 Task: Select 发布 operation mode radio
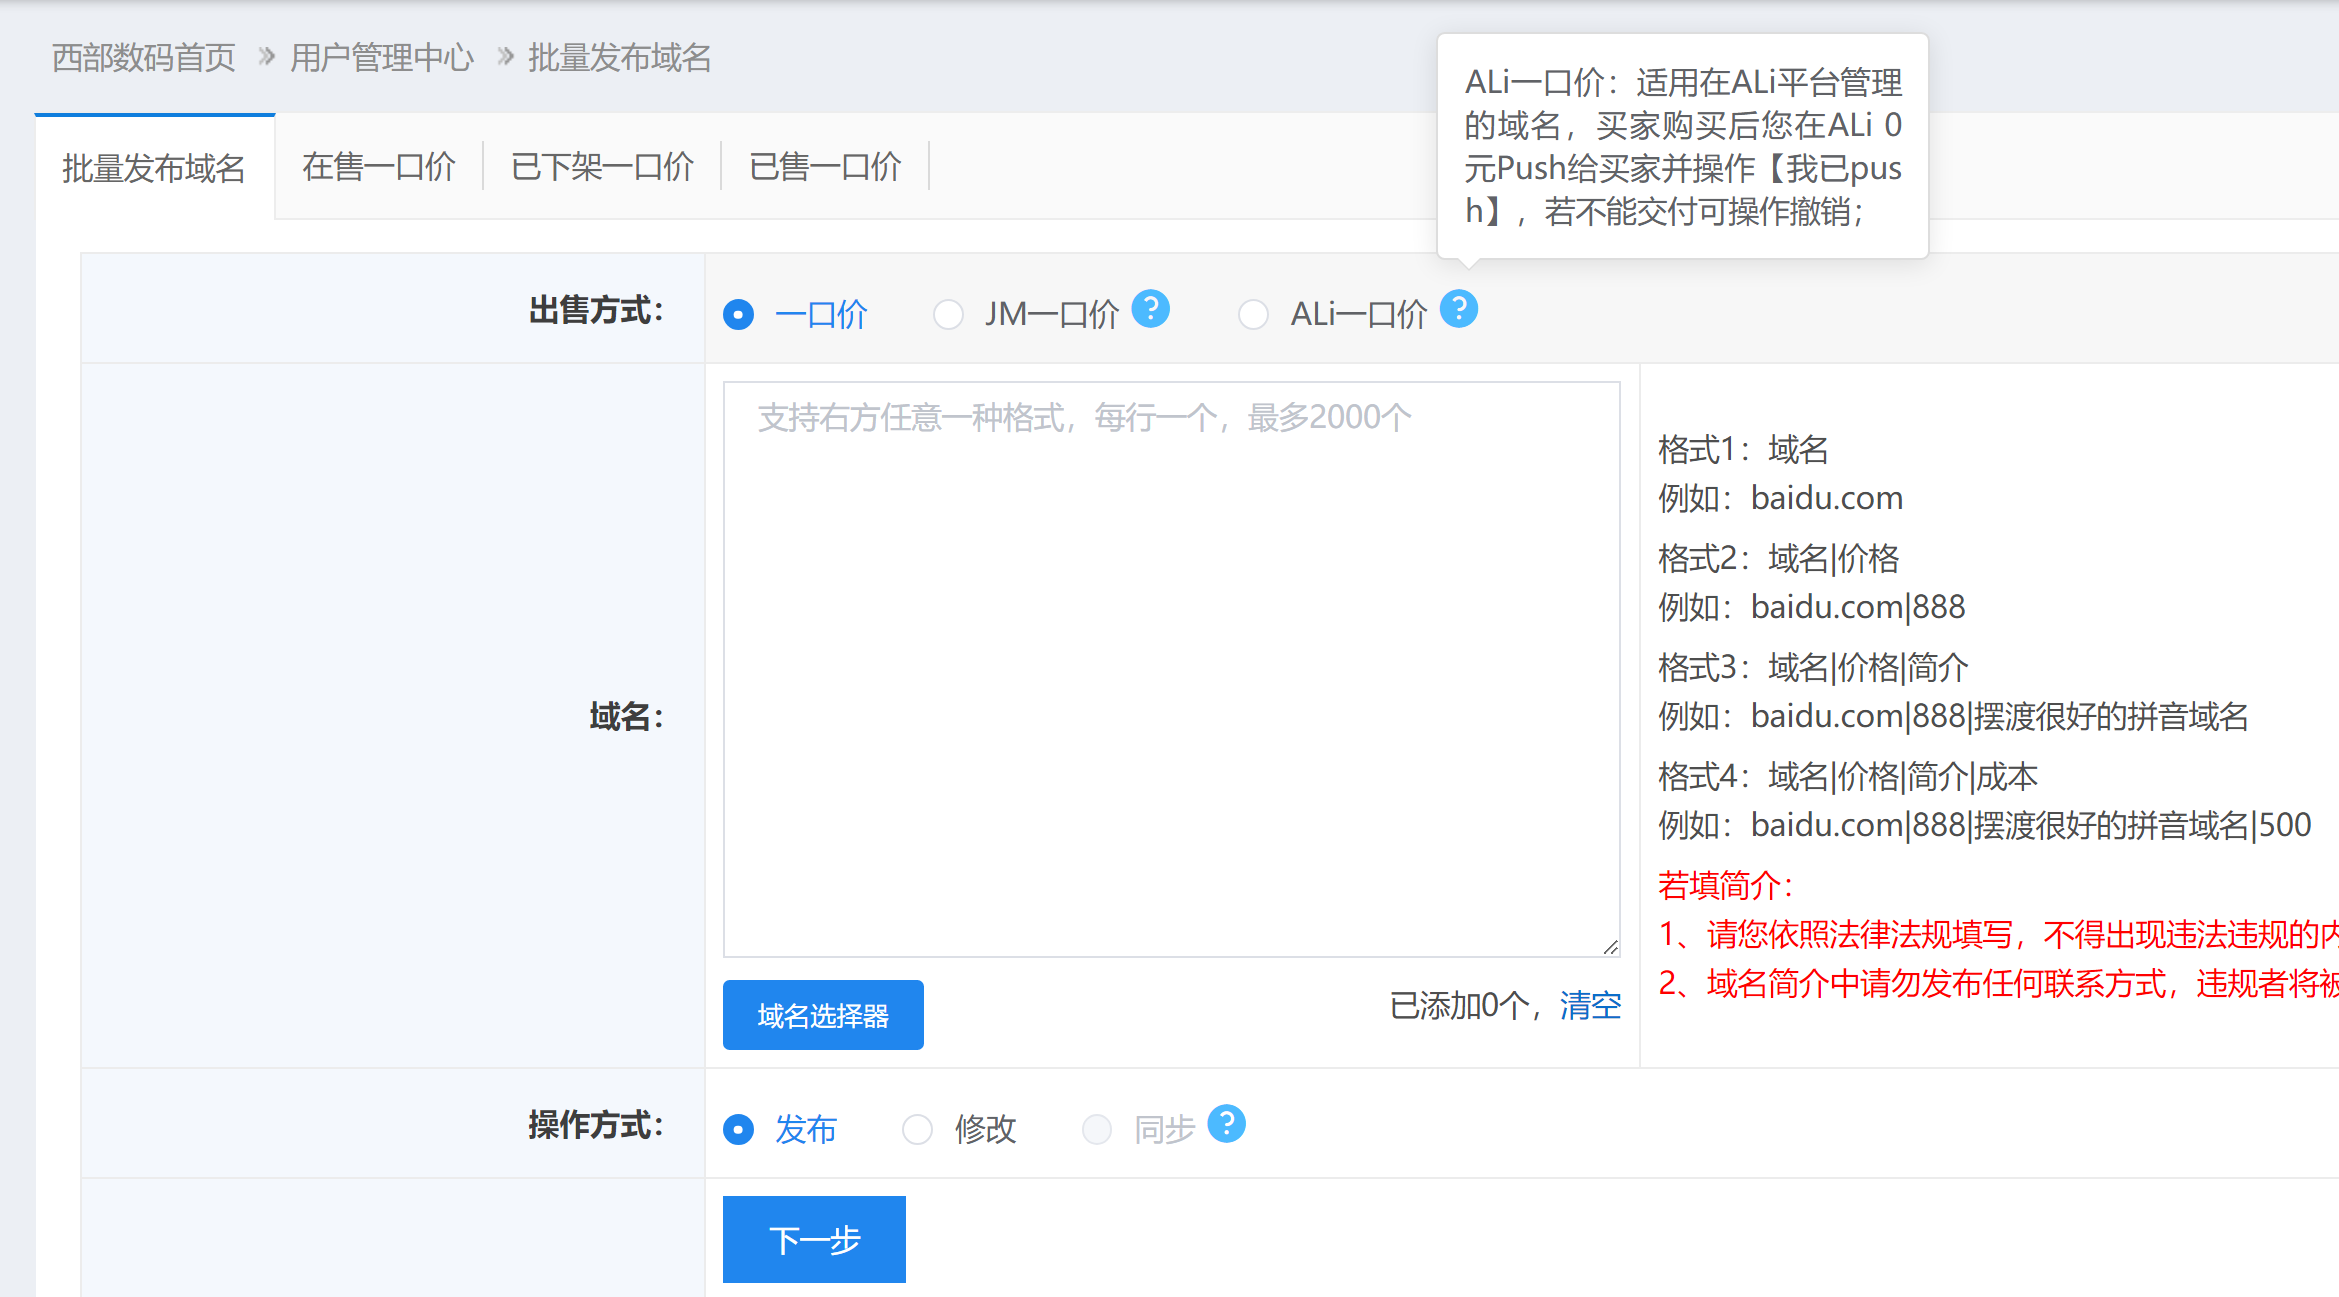click(x=738, y=1130)
